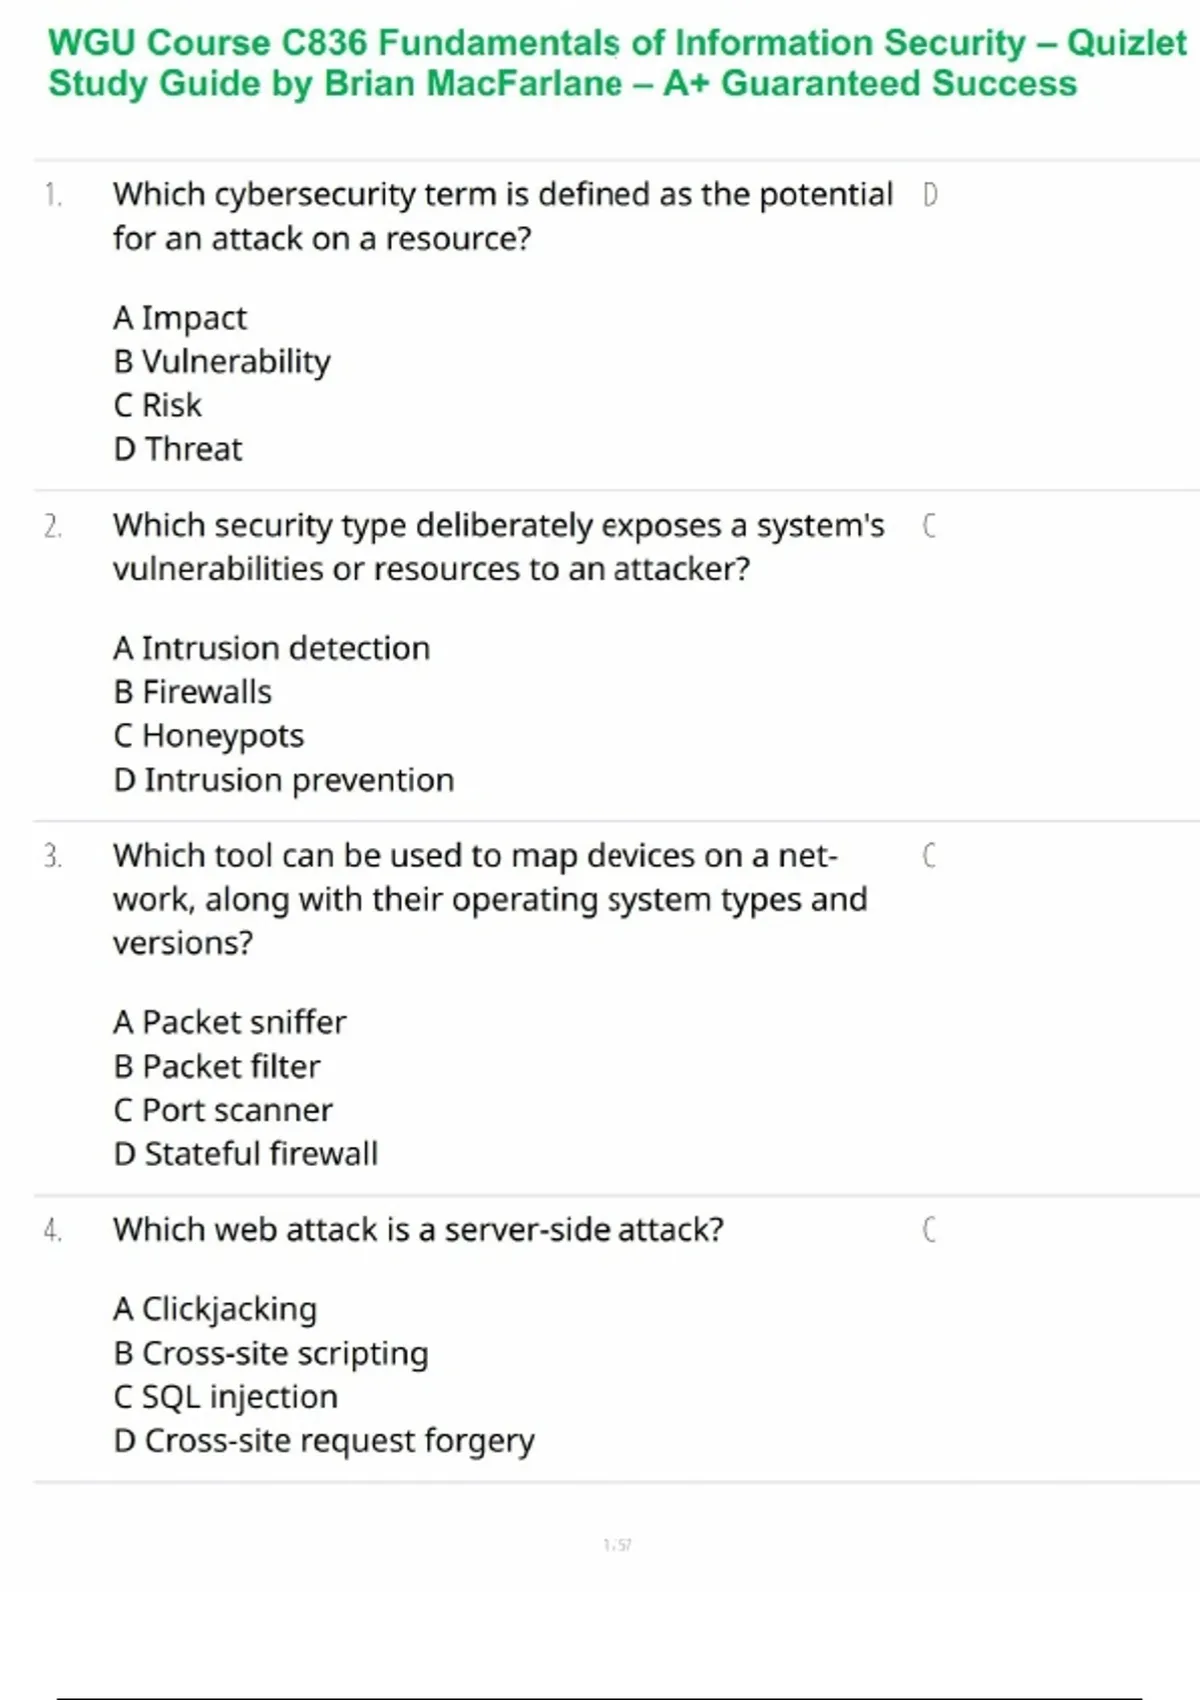Click question number 2 label
1200x1700 pixels.
53,526
